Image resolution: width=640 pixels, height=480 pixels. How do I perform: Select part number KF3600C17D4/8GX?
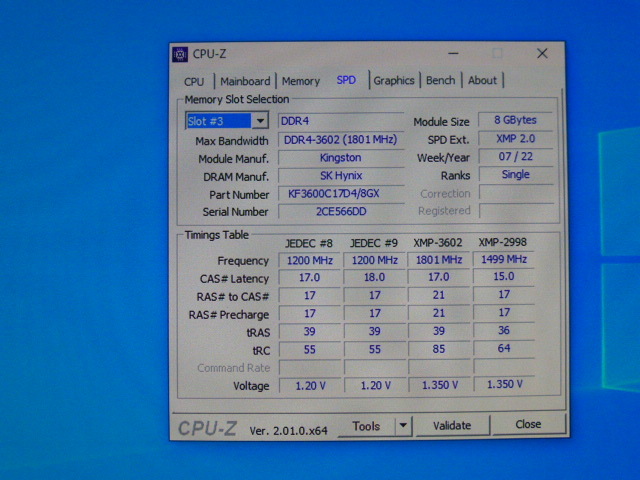pyautogui.click(x=341, y=193)
